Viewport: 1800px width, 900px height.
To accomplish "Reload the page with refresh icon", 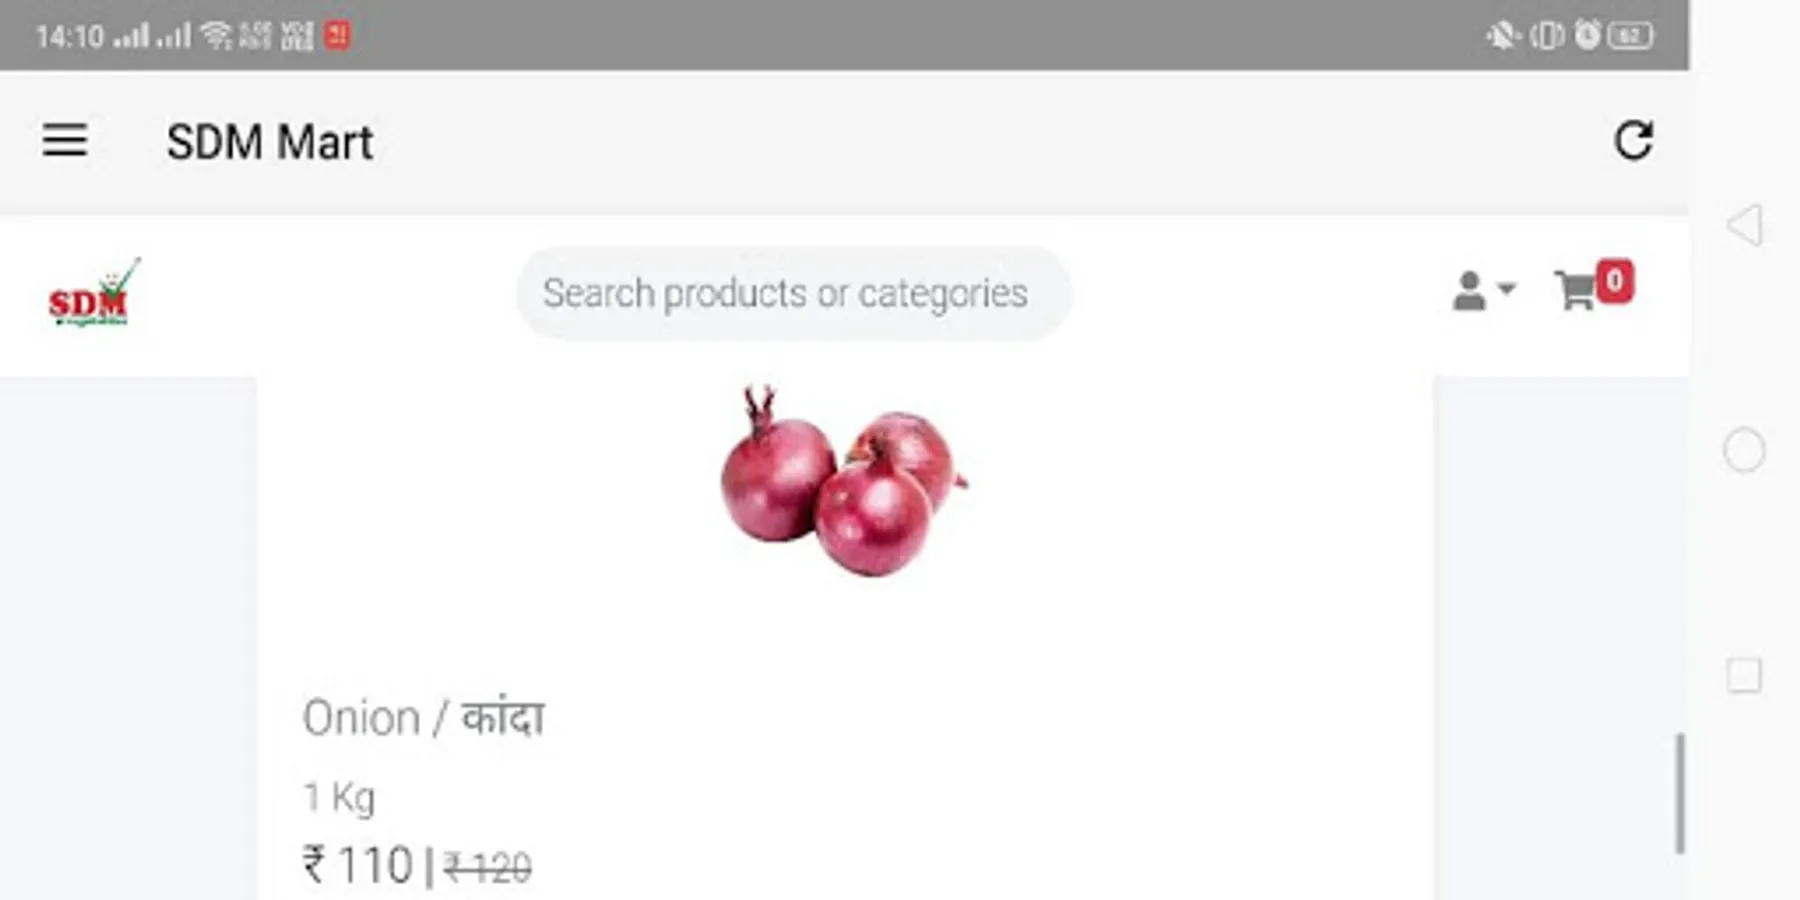I will [1633, 140].
